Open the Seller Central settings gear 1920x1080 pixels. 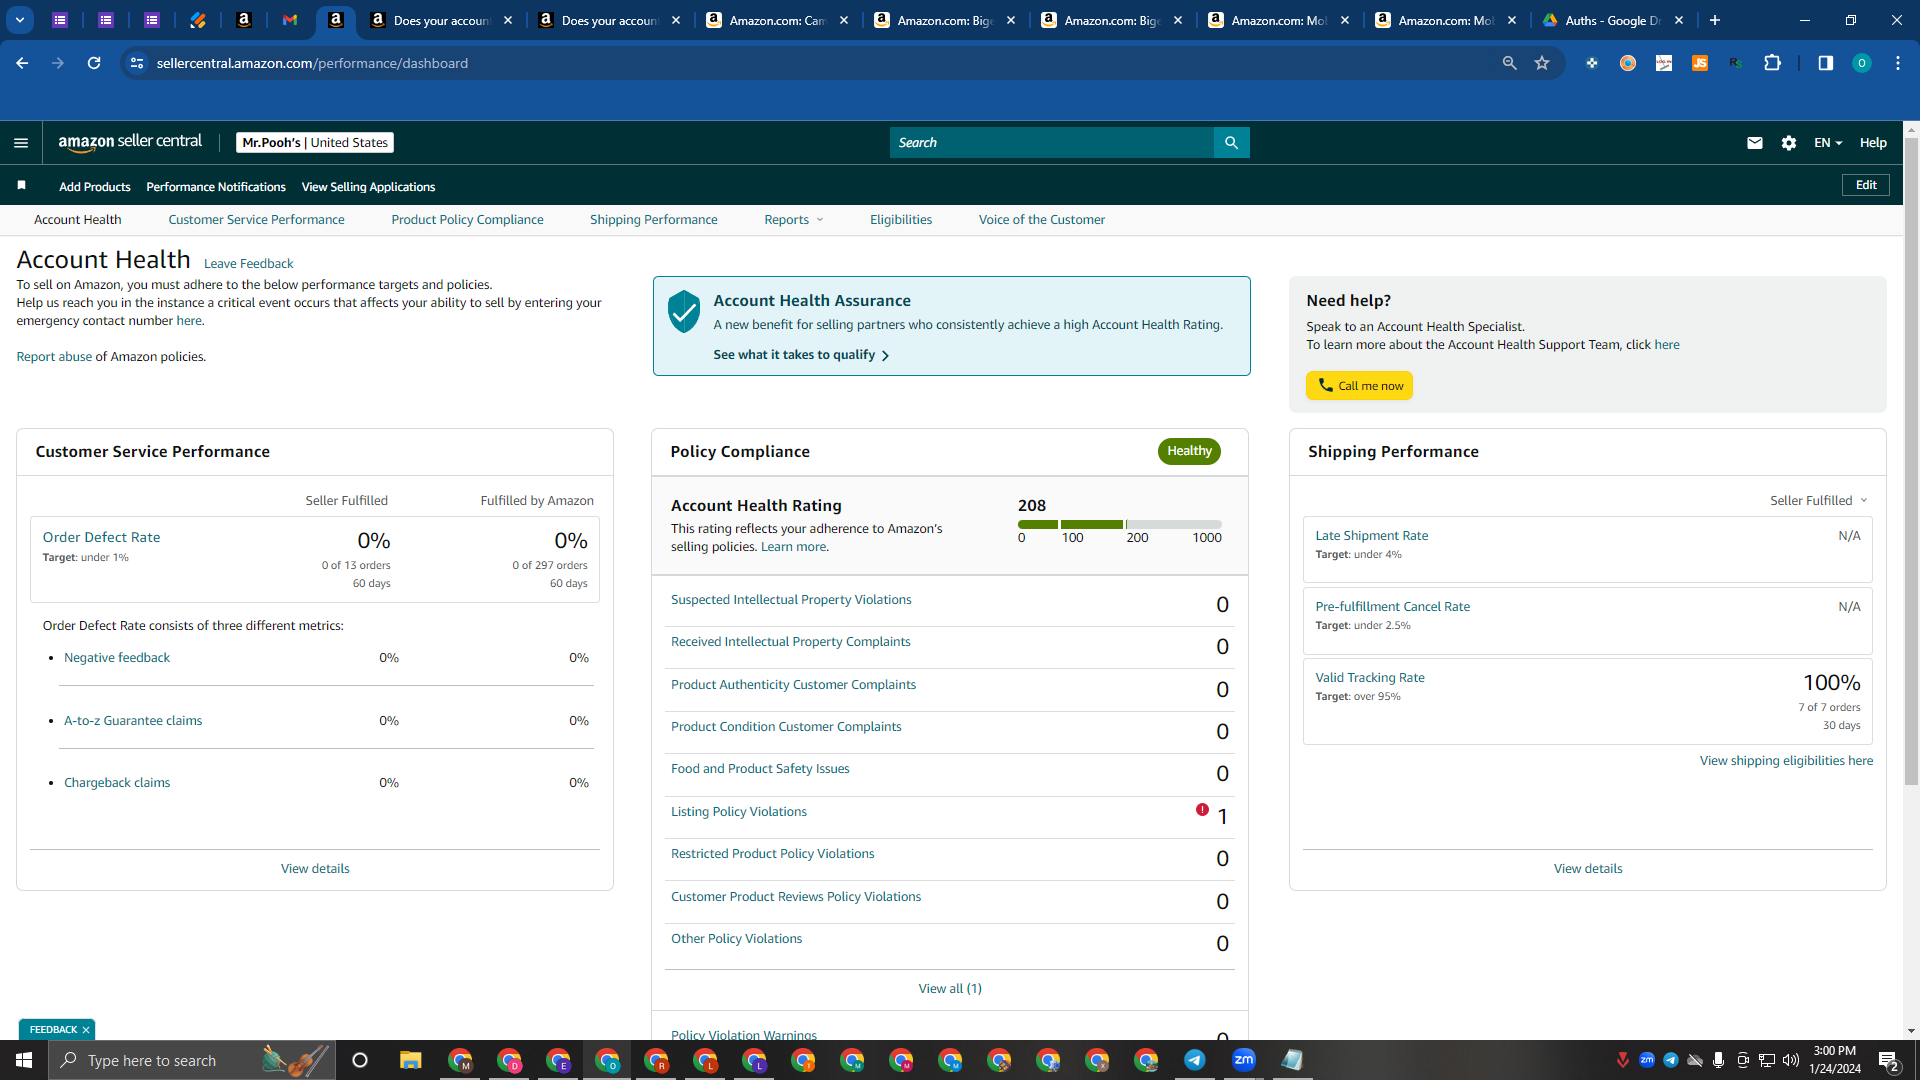(1789, 143)
